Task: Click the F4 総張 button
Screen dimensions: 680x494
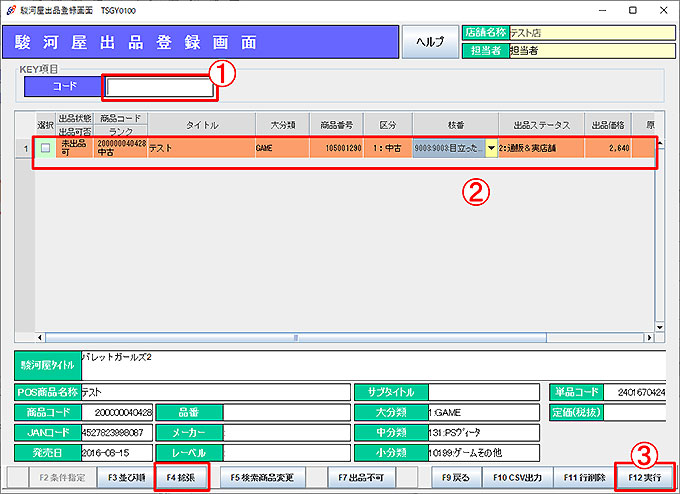Action: click(181, 477)
